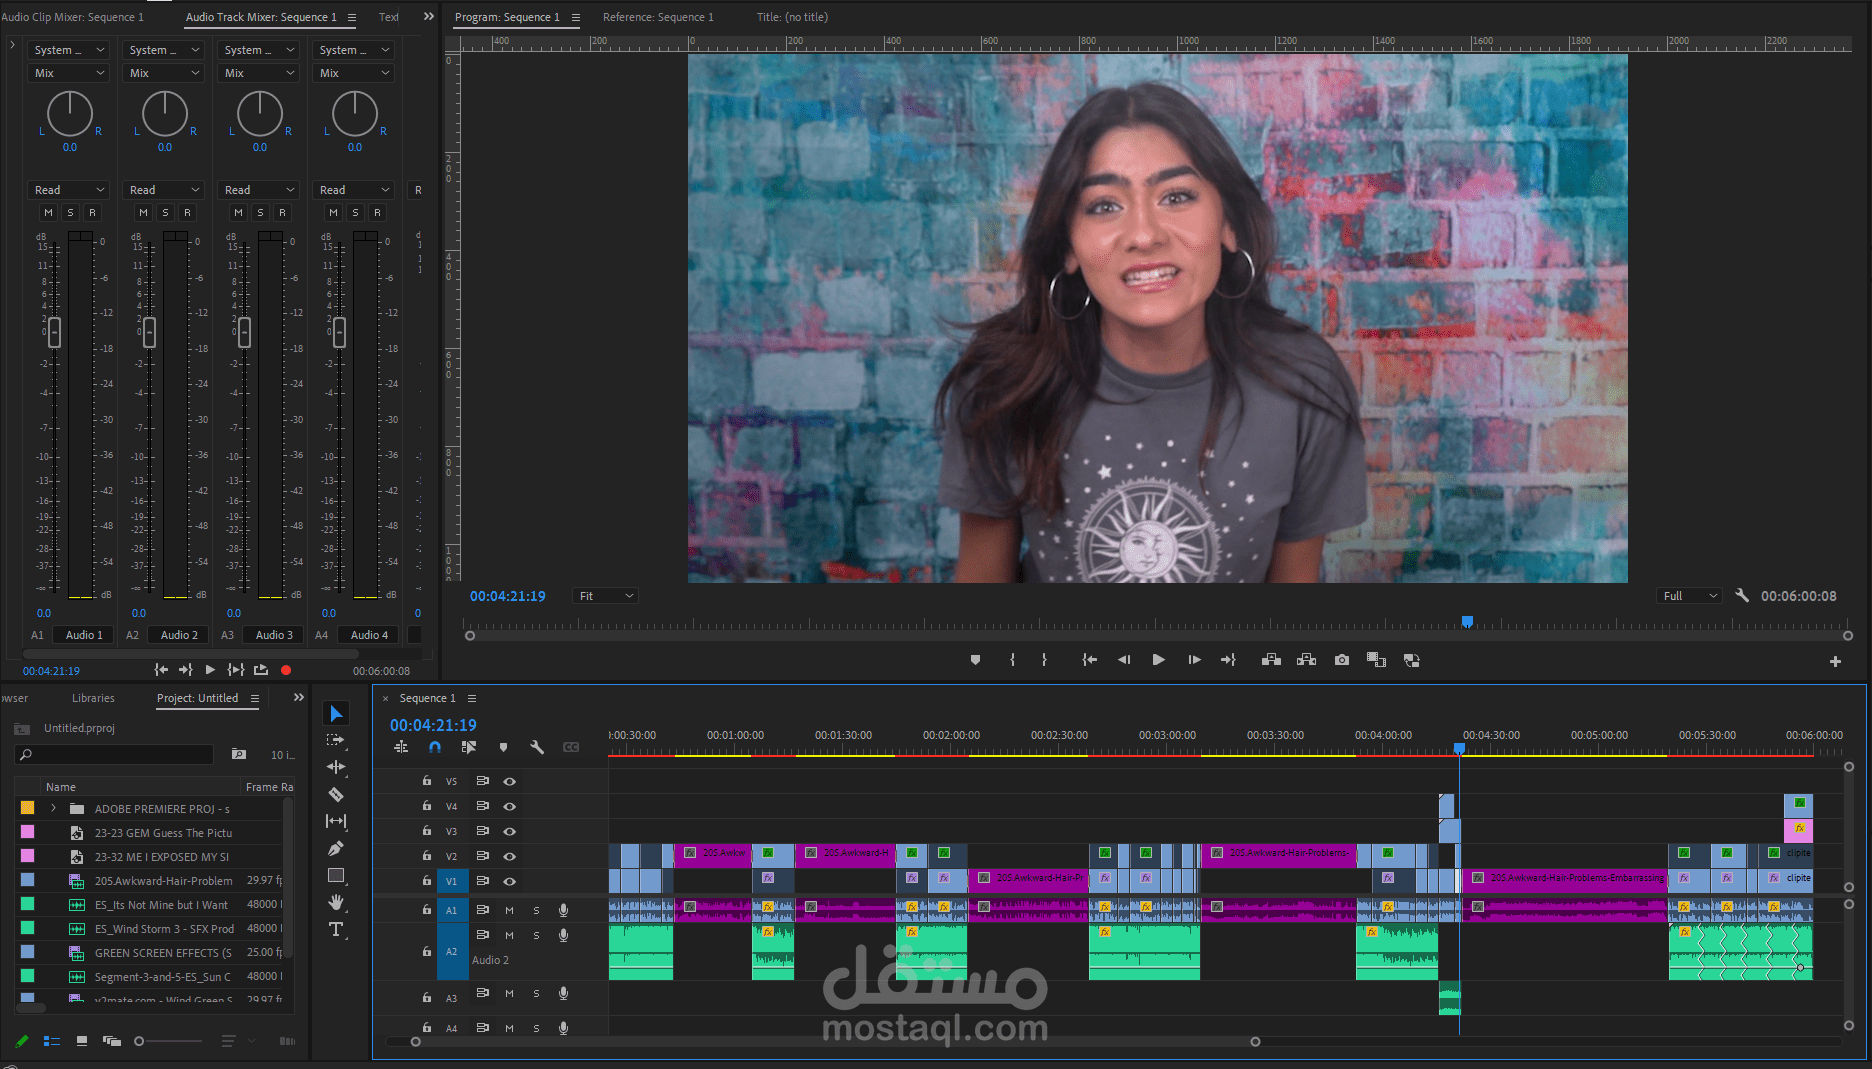Screen dimensions: 1872x1069
Task: Click Mark In button in Program monitor
Action: click(1012, 660)
